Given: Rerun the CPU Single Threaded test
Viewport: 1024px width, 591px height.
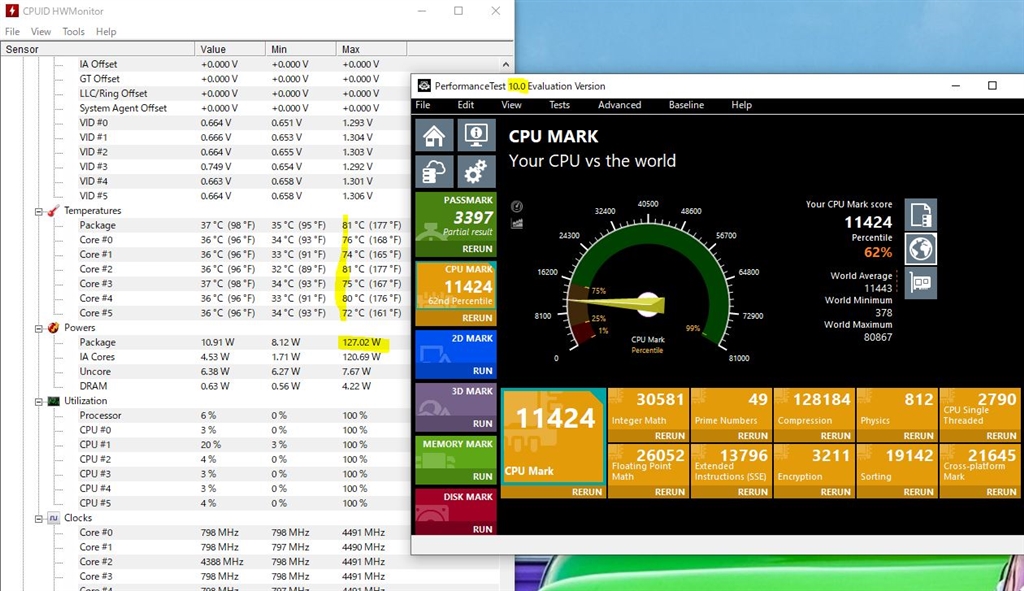Looking at the screenshot, I should point(1001,436).
